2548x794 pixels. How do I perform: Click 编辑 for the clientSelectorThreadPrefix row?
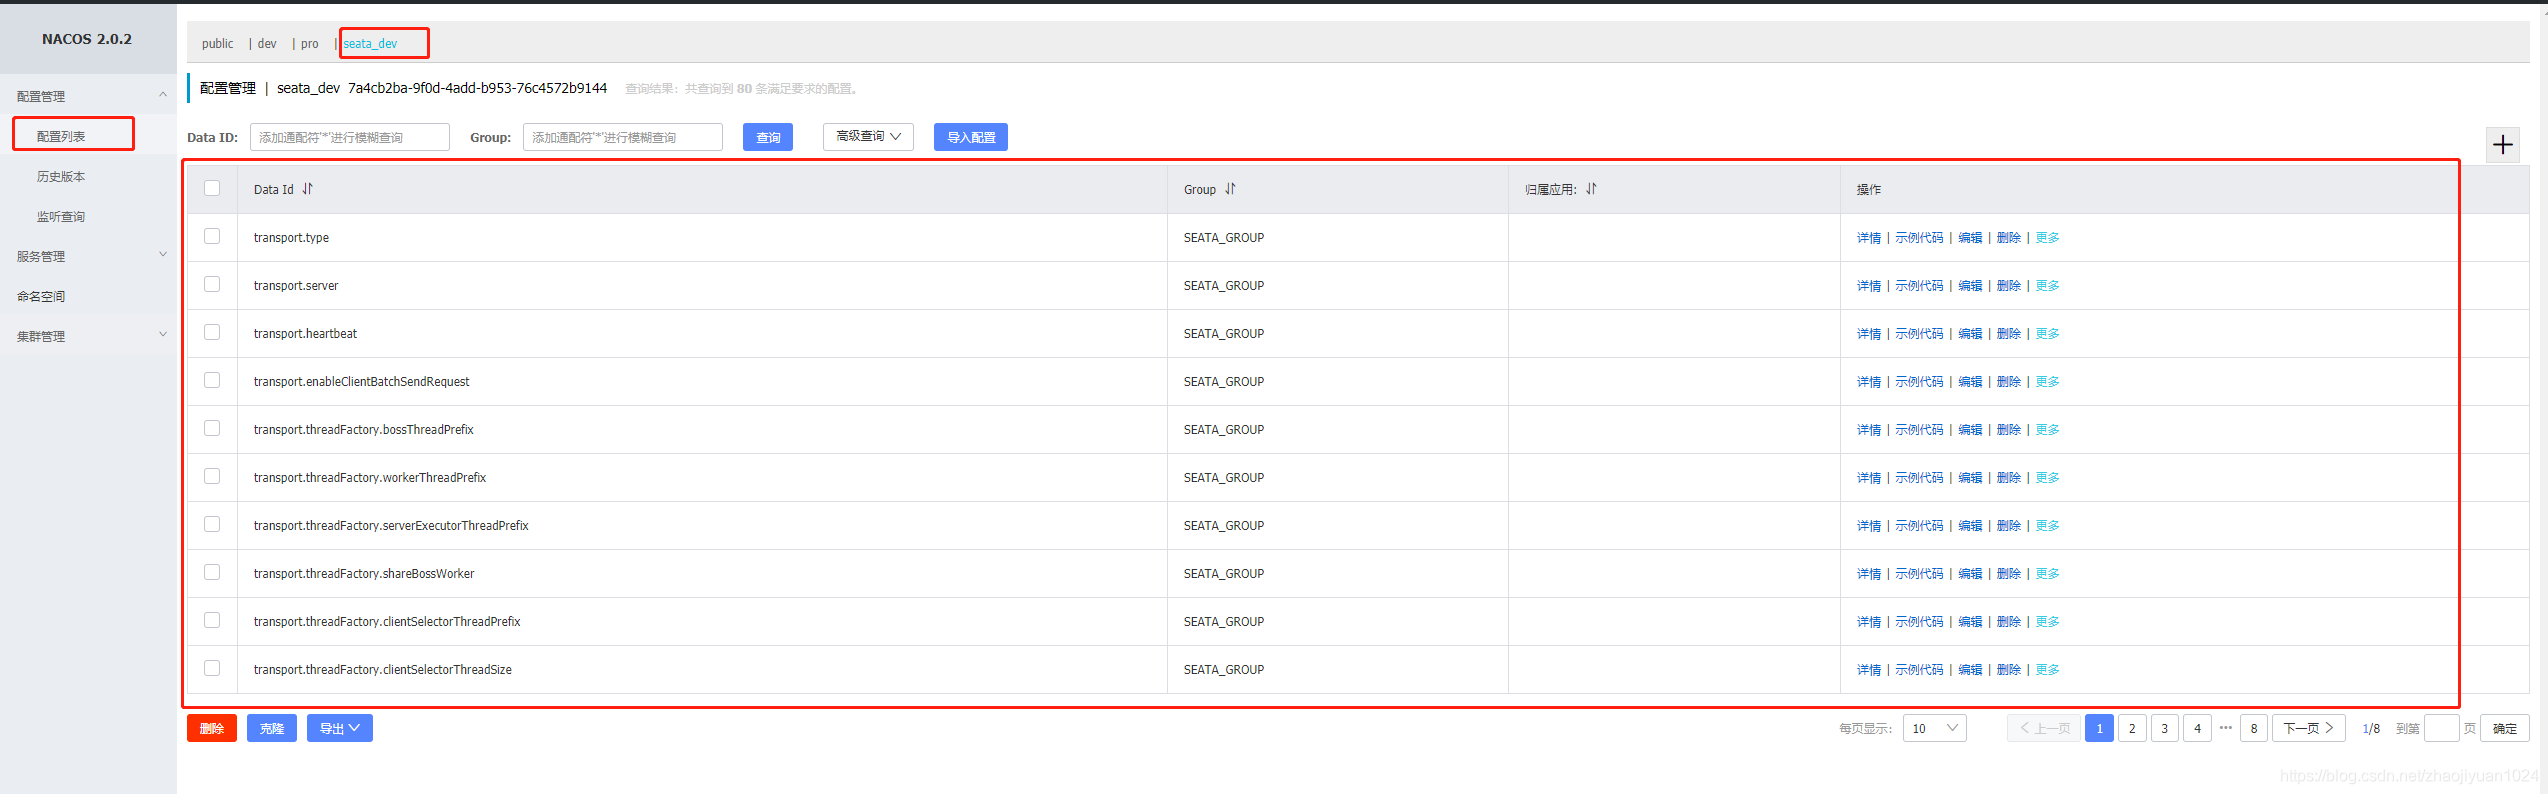[x=1970, y=622]
